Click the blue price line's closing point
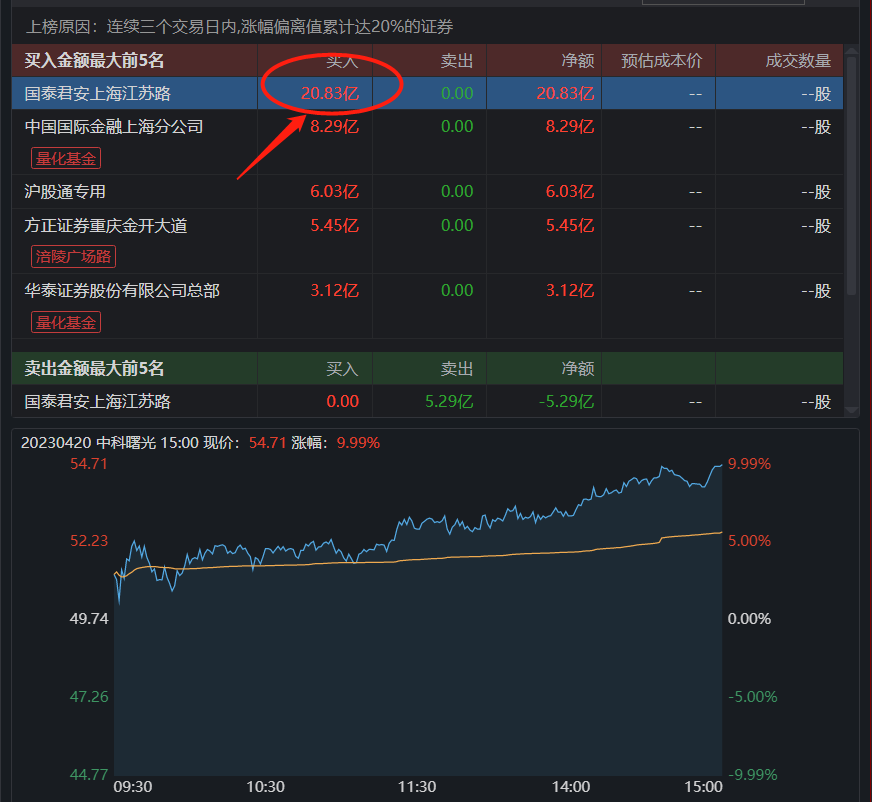The image size is (872, 802). [x=721, y=465]
